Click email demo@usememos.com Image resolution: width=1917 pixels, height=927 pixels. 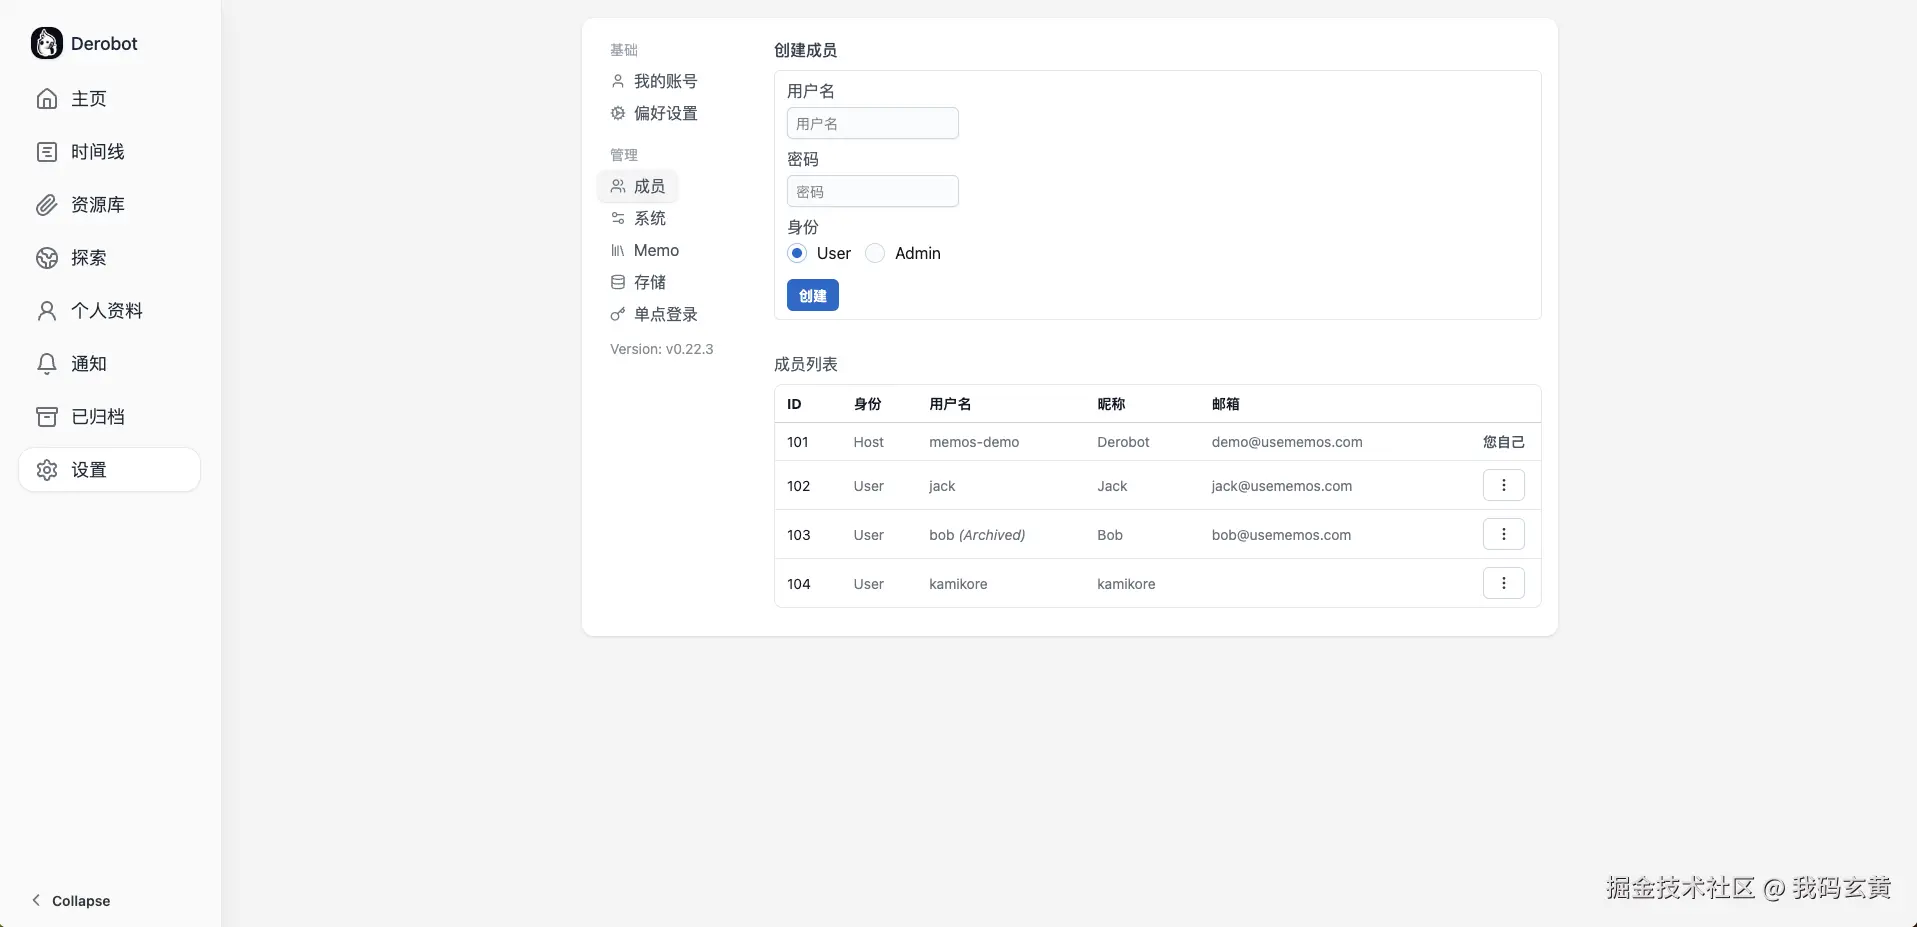pos(1287,442)
